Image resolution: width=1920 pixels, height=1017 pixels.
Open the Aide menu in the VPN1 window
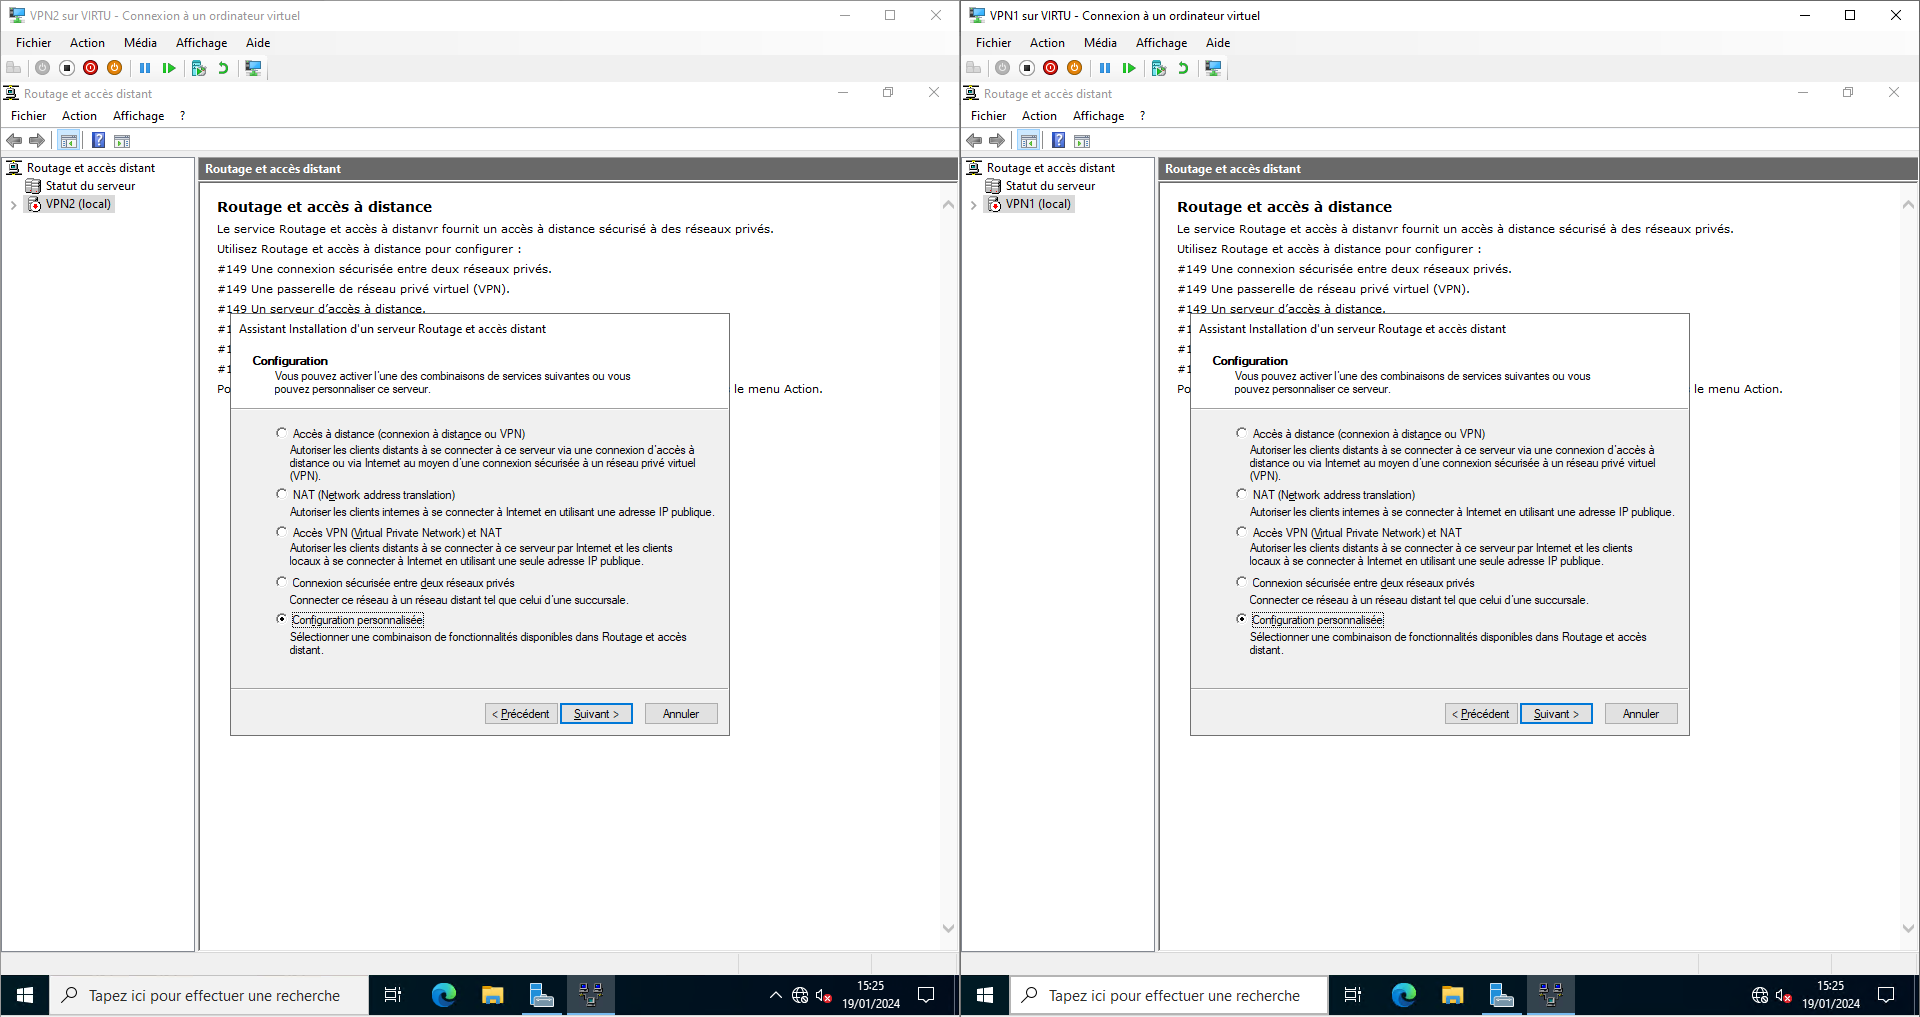click(1217, 43)
